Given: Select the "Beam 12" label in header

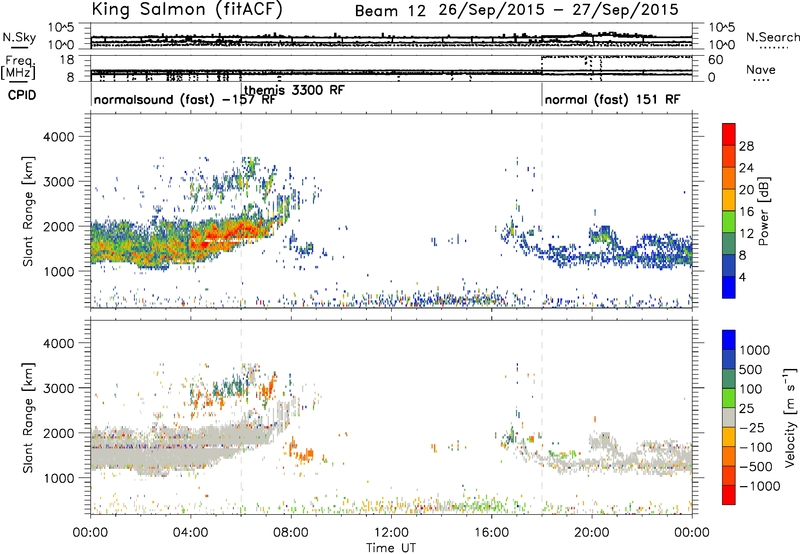Looking at the screenshot, I should point(390,11).
